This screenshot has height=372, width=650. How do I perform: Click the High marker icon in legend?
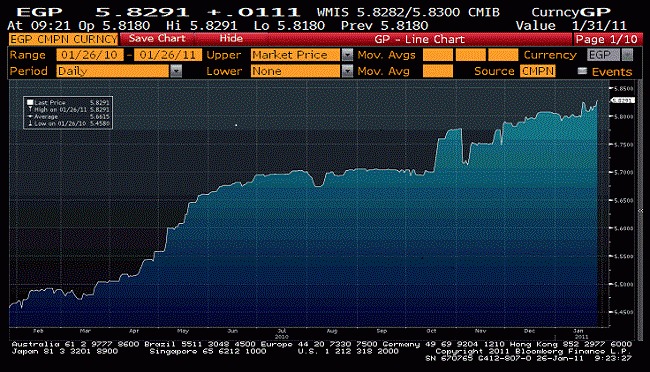tap(30, 109)
